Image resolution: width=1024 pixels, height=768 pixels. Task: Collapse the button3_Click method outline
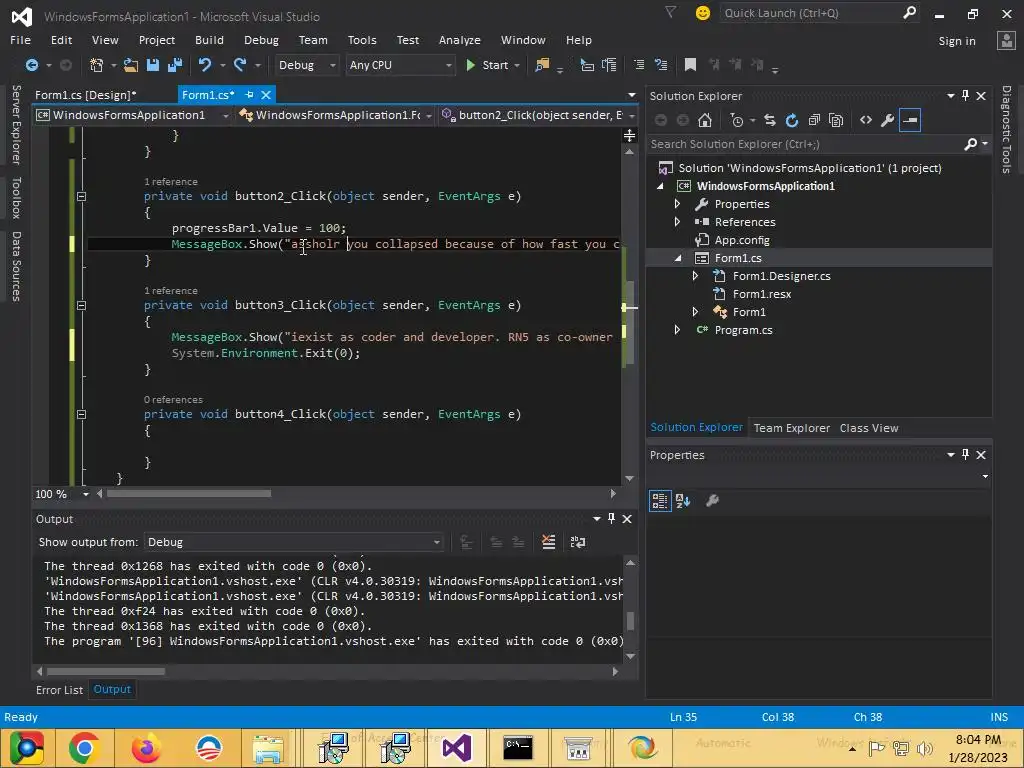[x=82, y=305]
